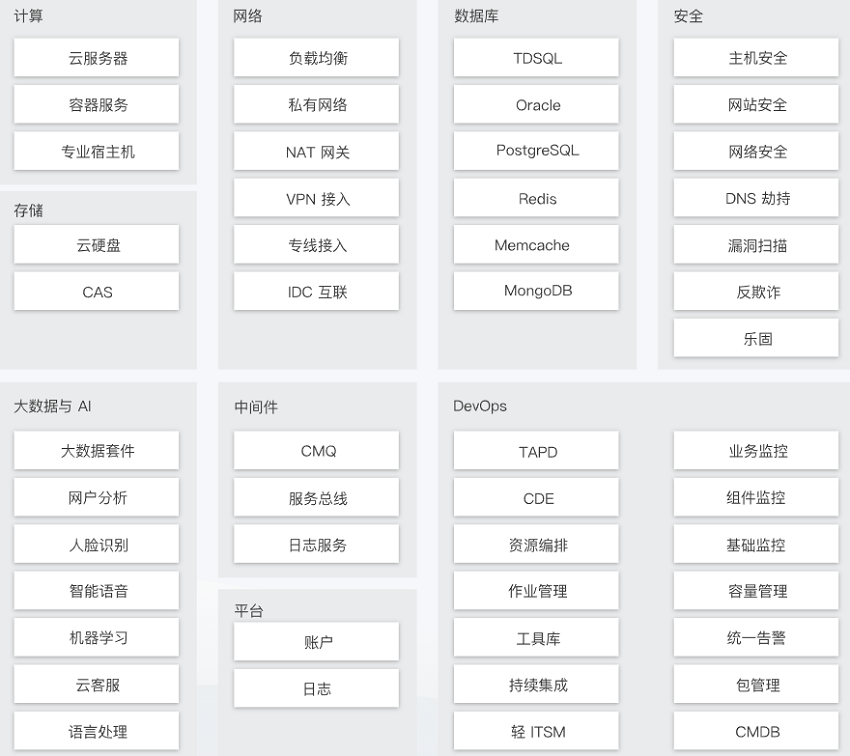
Task: Click the 大数据套件 card
Action: 96,450
